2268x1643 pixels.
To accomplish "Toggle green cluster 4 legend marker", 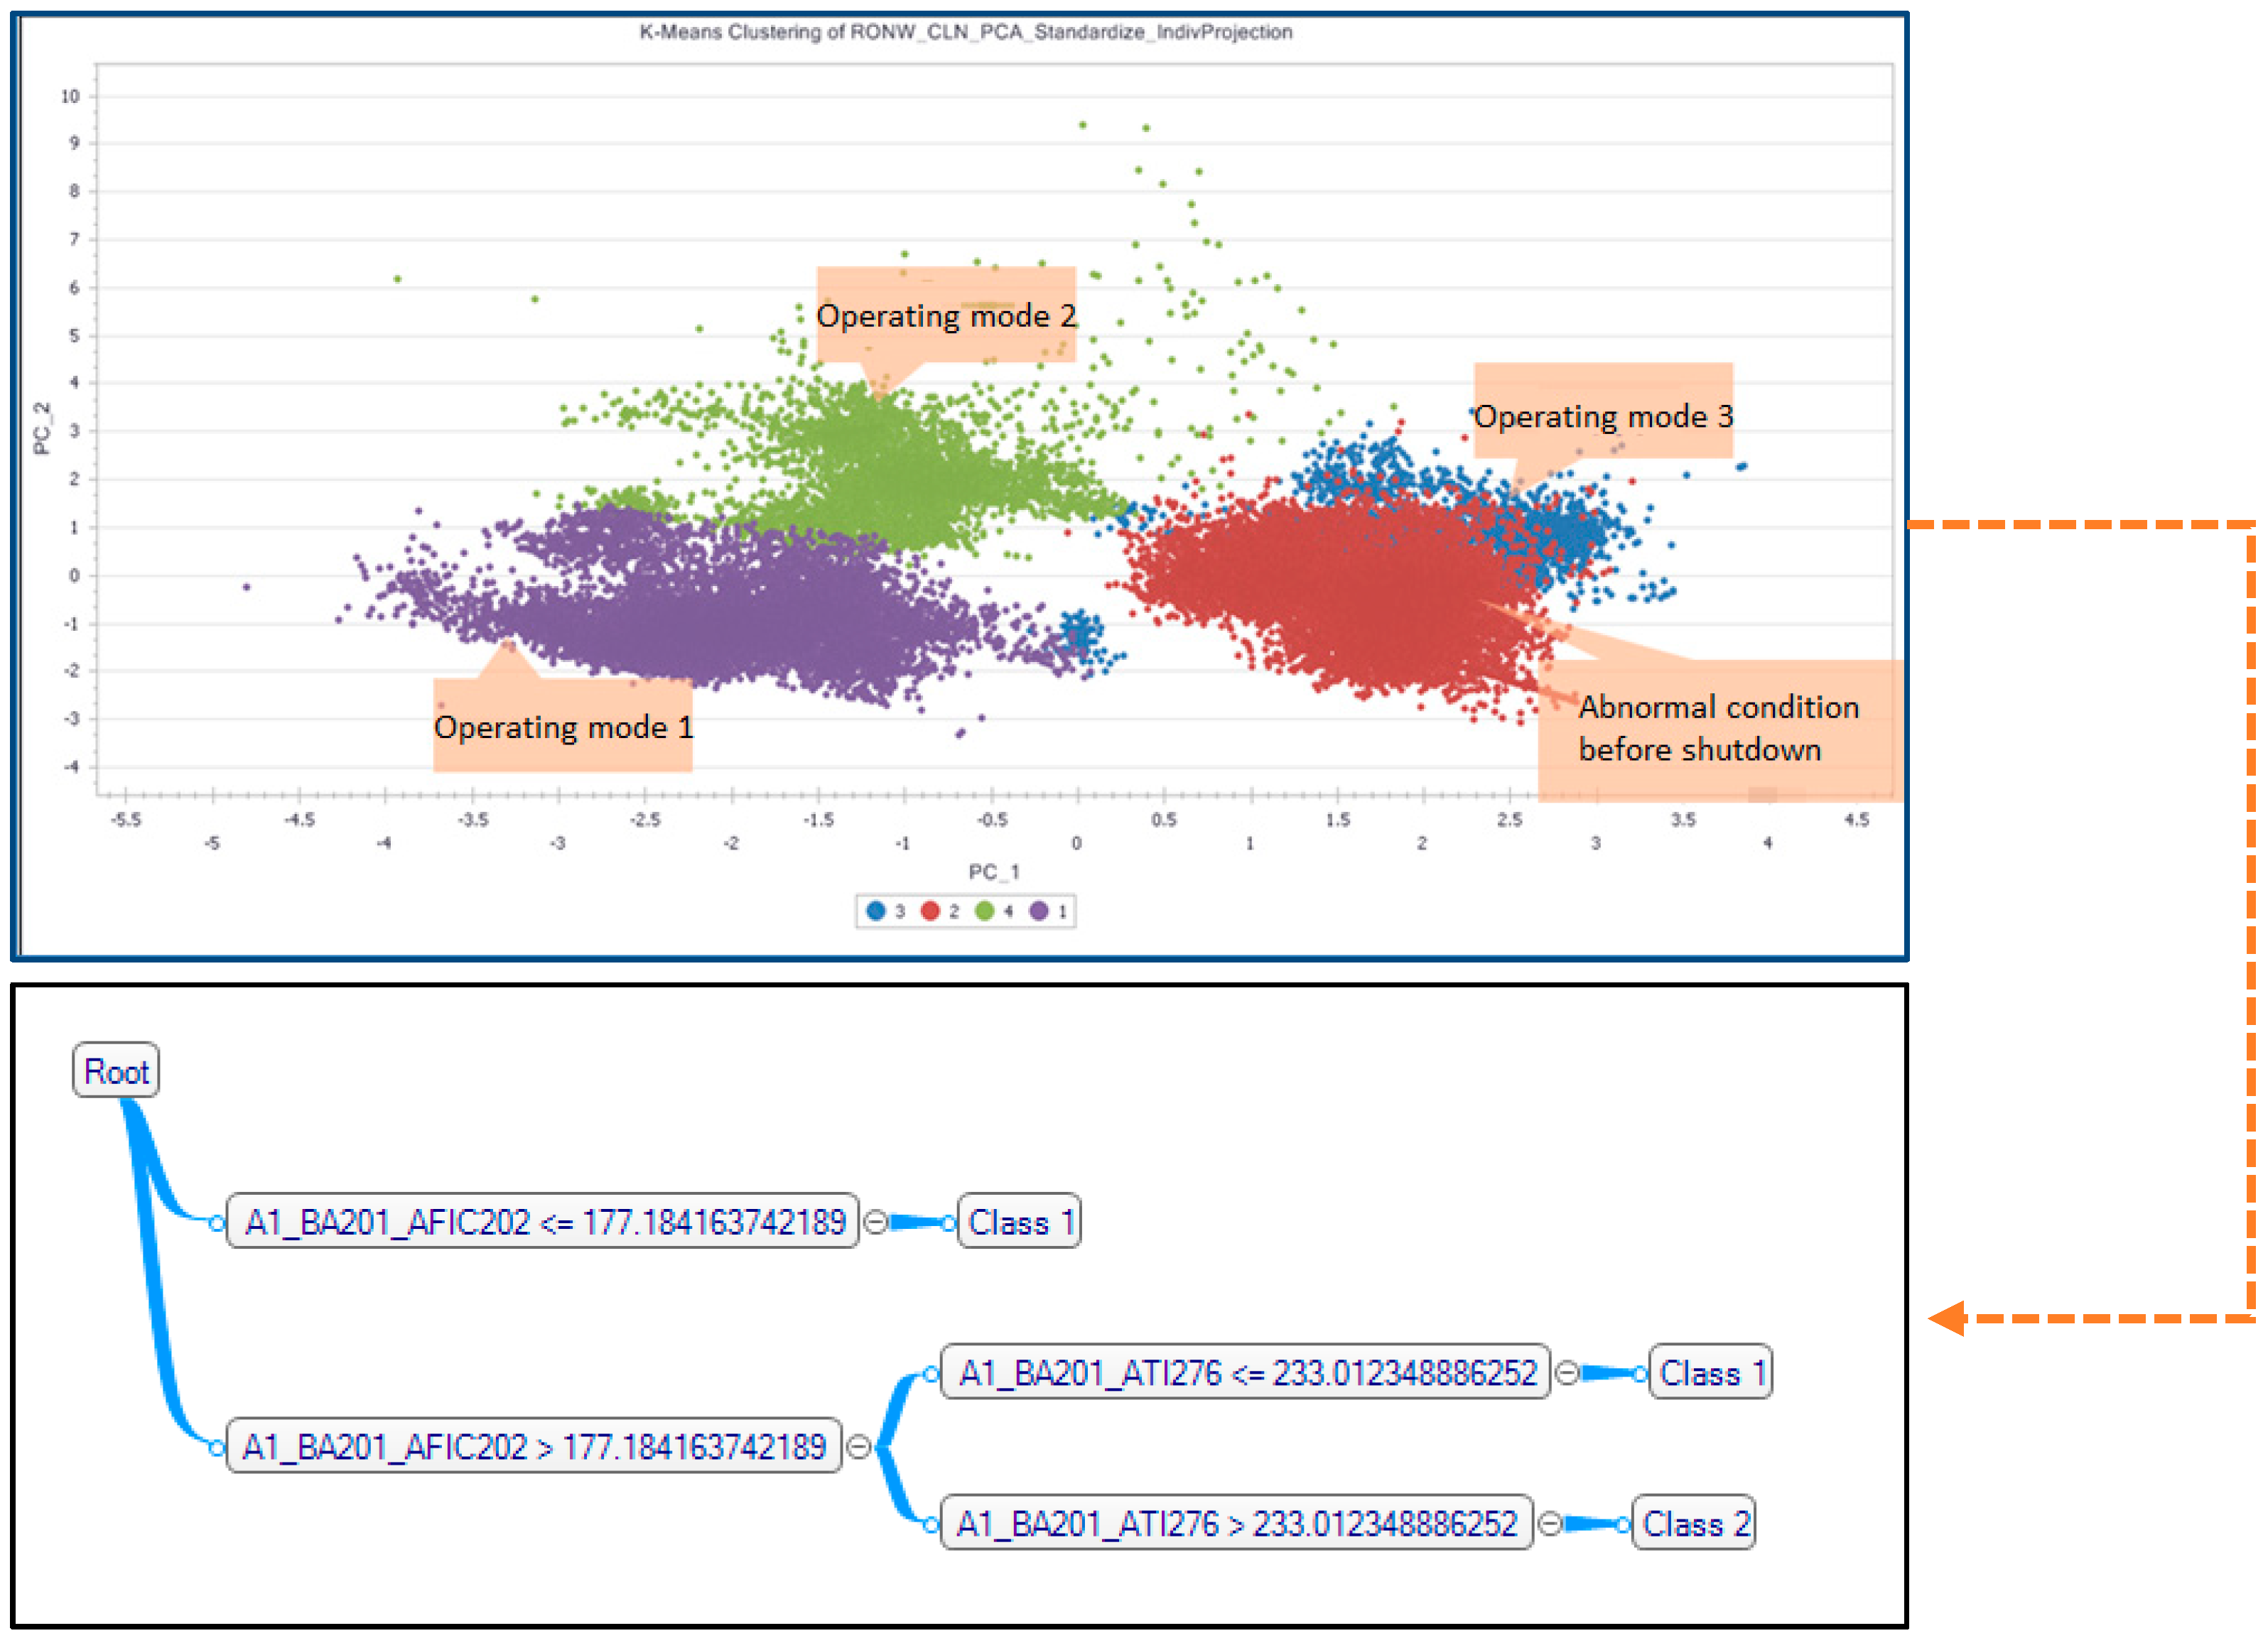I will coord(984,911).
